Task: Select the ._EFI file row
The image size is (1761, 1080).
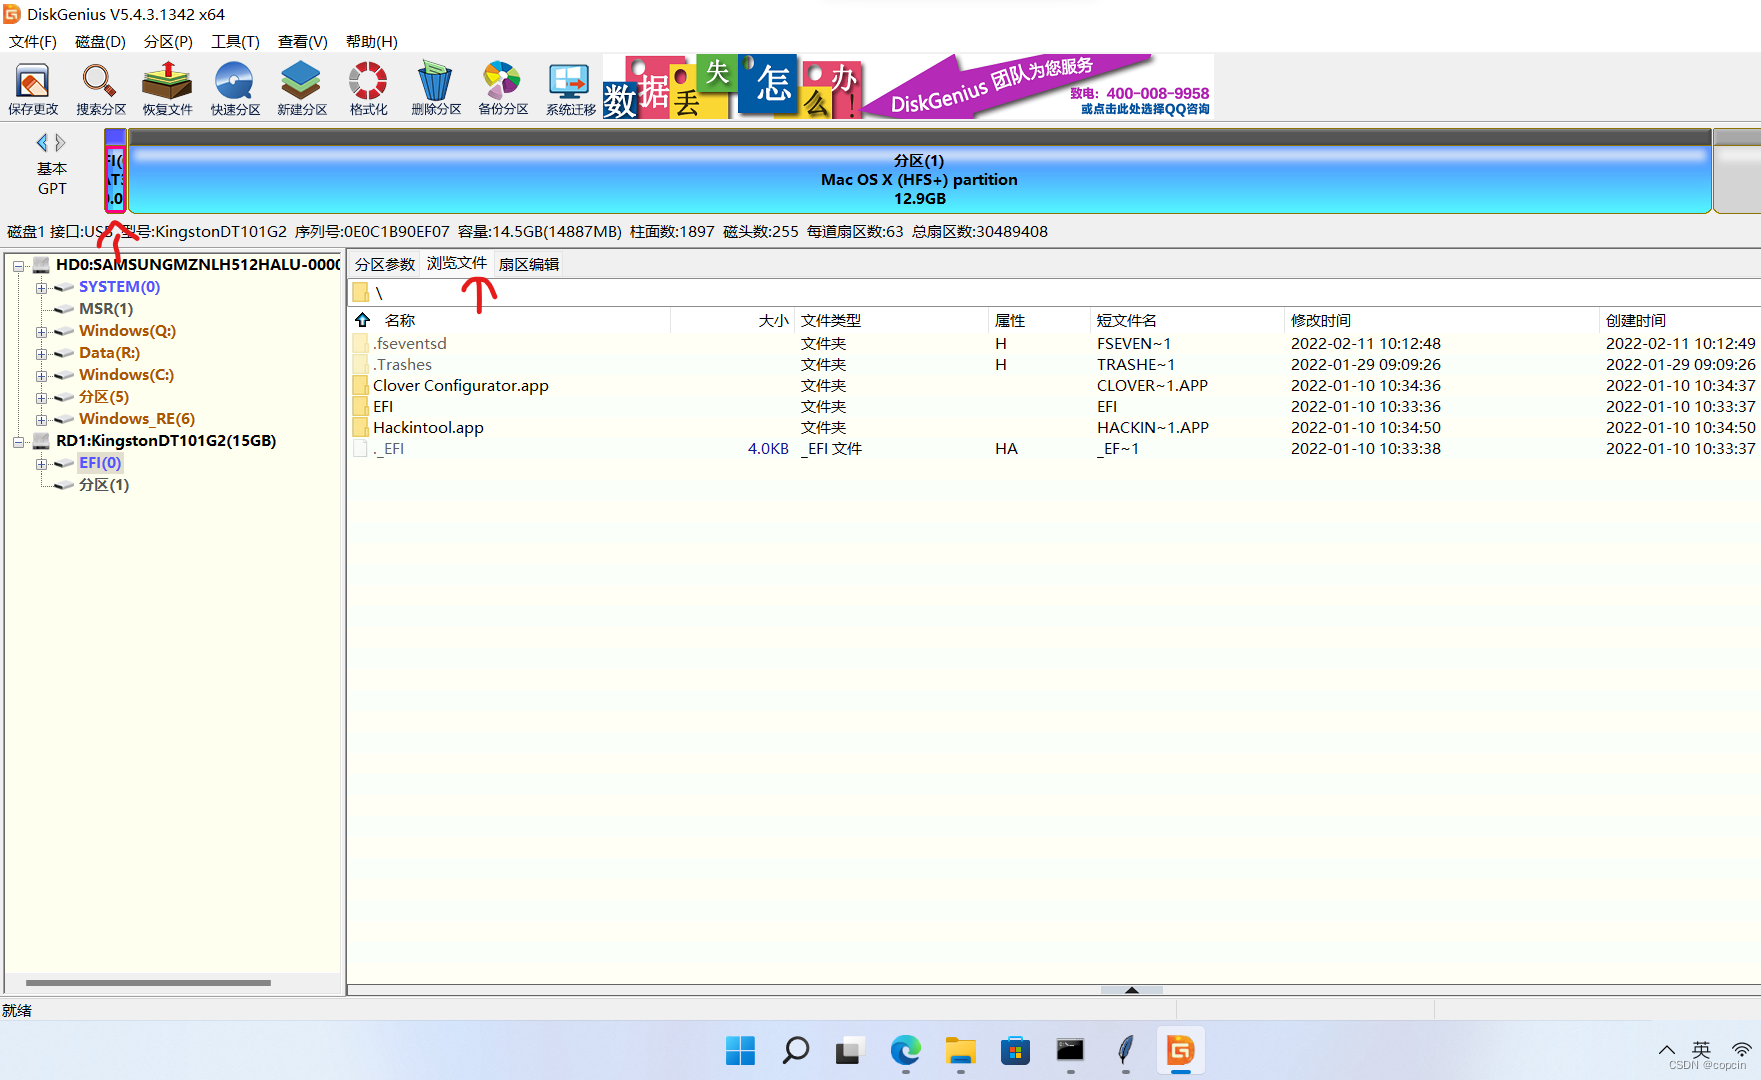Action: [x=1054, y=449]
